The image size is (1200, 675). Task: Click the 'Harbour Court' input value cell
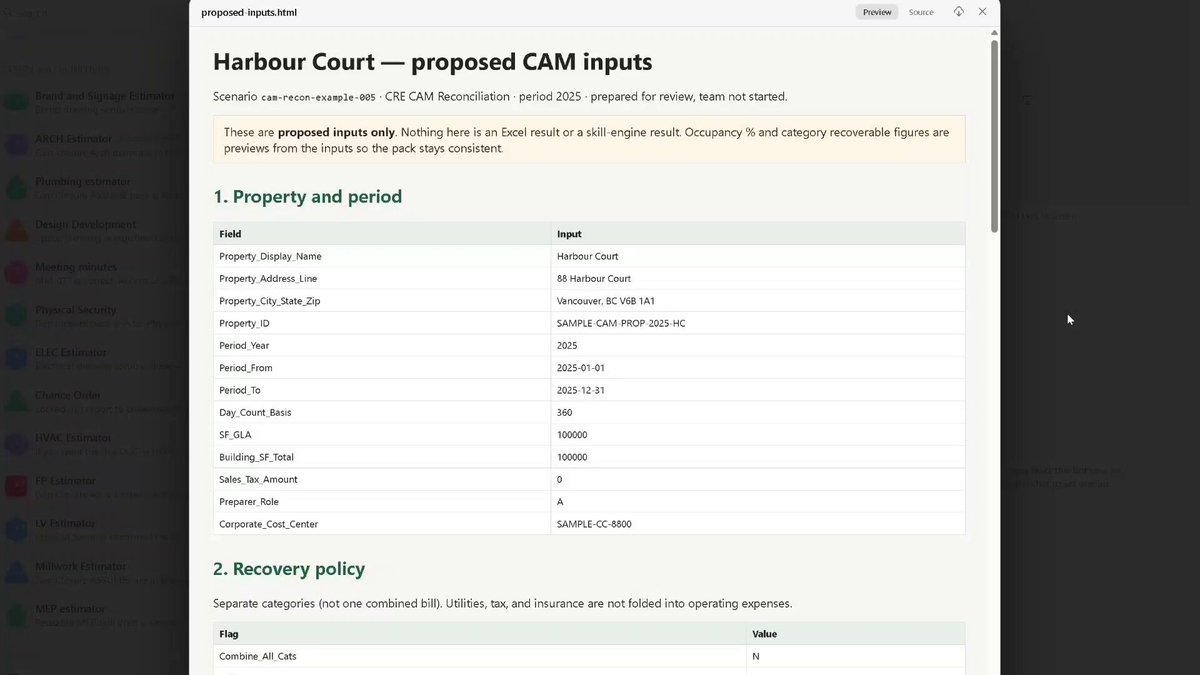pyautogui.click(x=758, y=256)
